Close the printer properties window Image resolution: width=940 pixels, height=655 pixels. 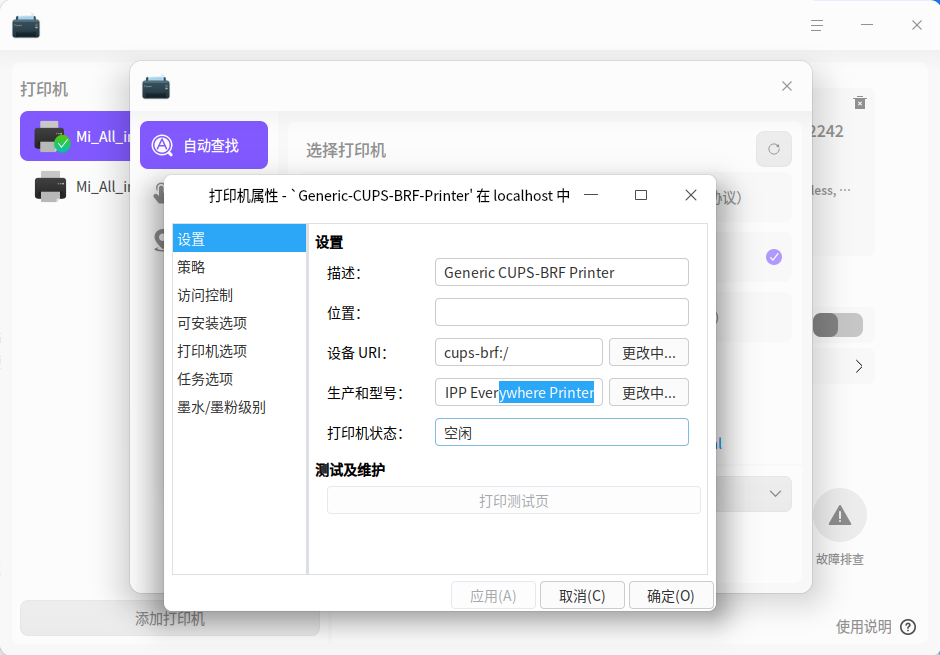691,195
